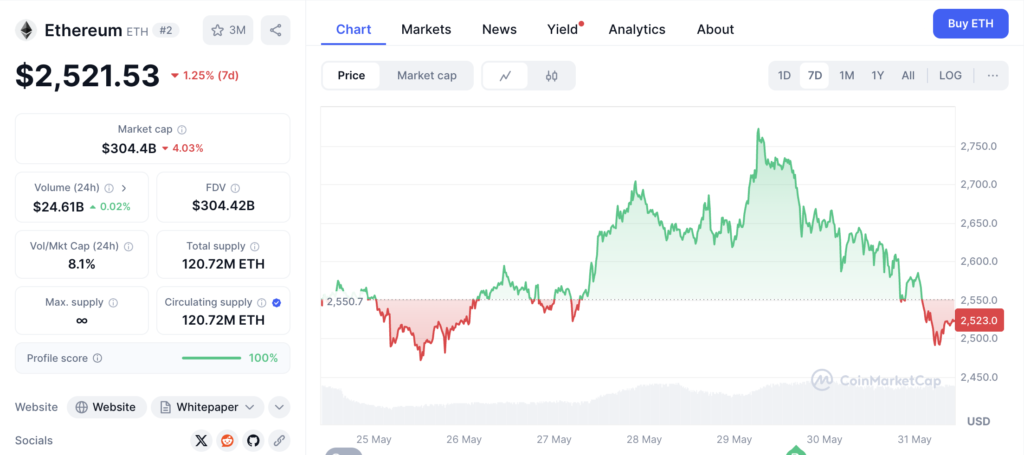The image size is (1024, 455).
Task: Select the 1M time range
Action: coord(846,76)
